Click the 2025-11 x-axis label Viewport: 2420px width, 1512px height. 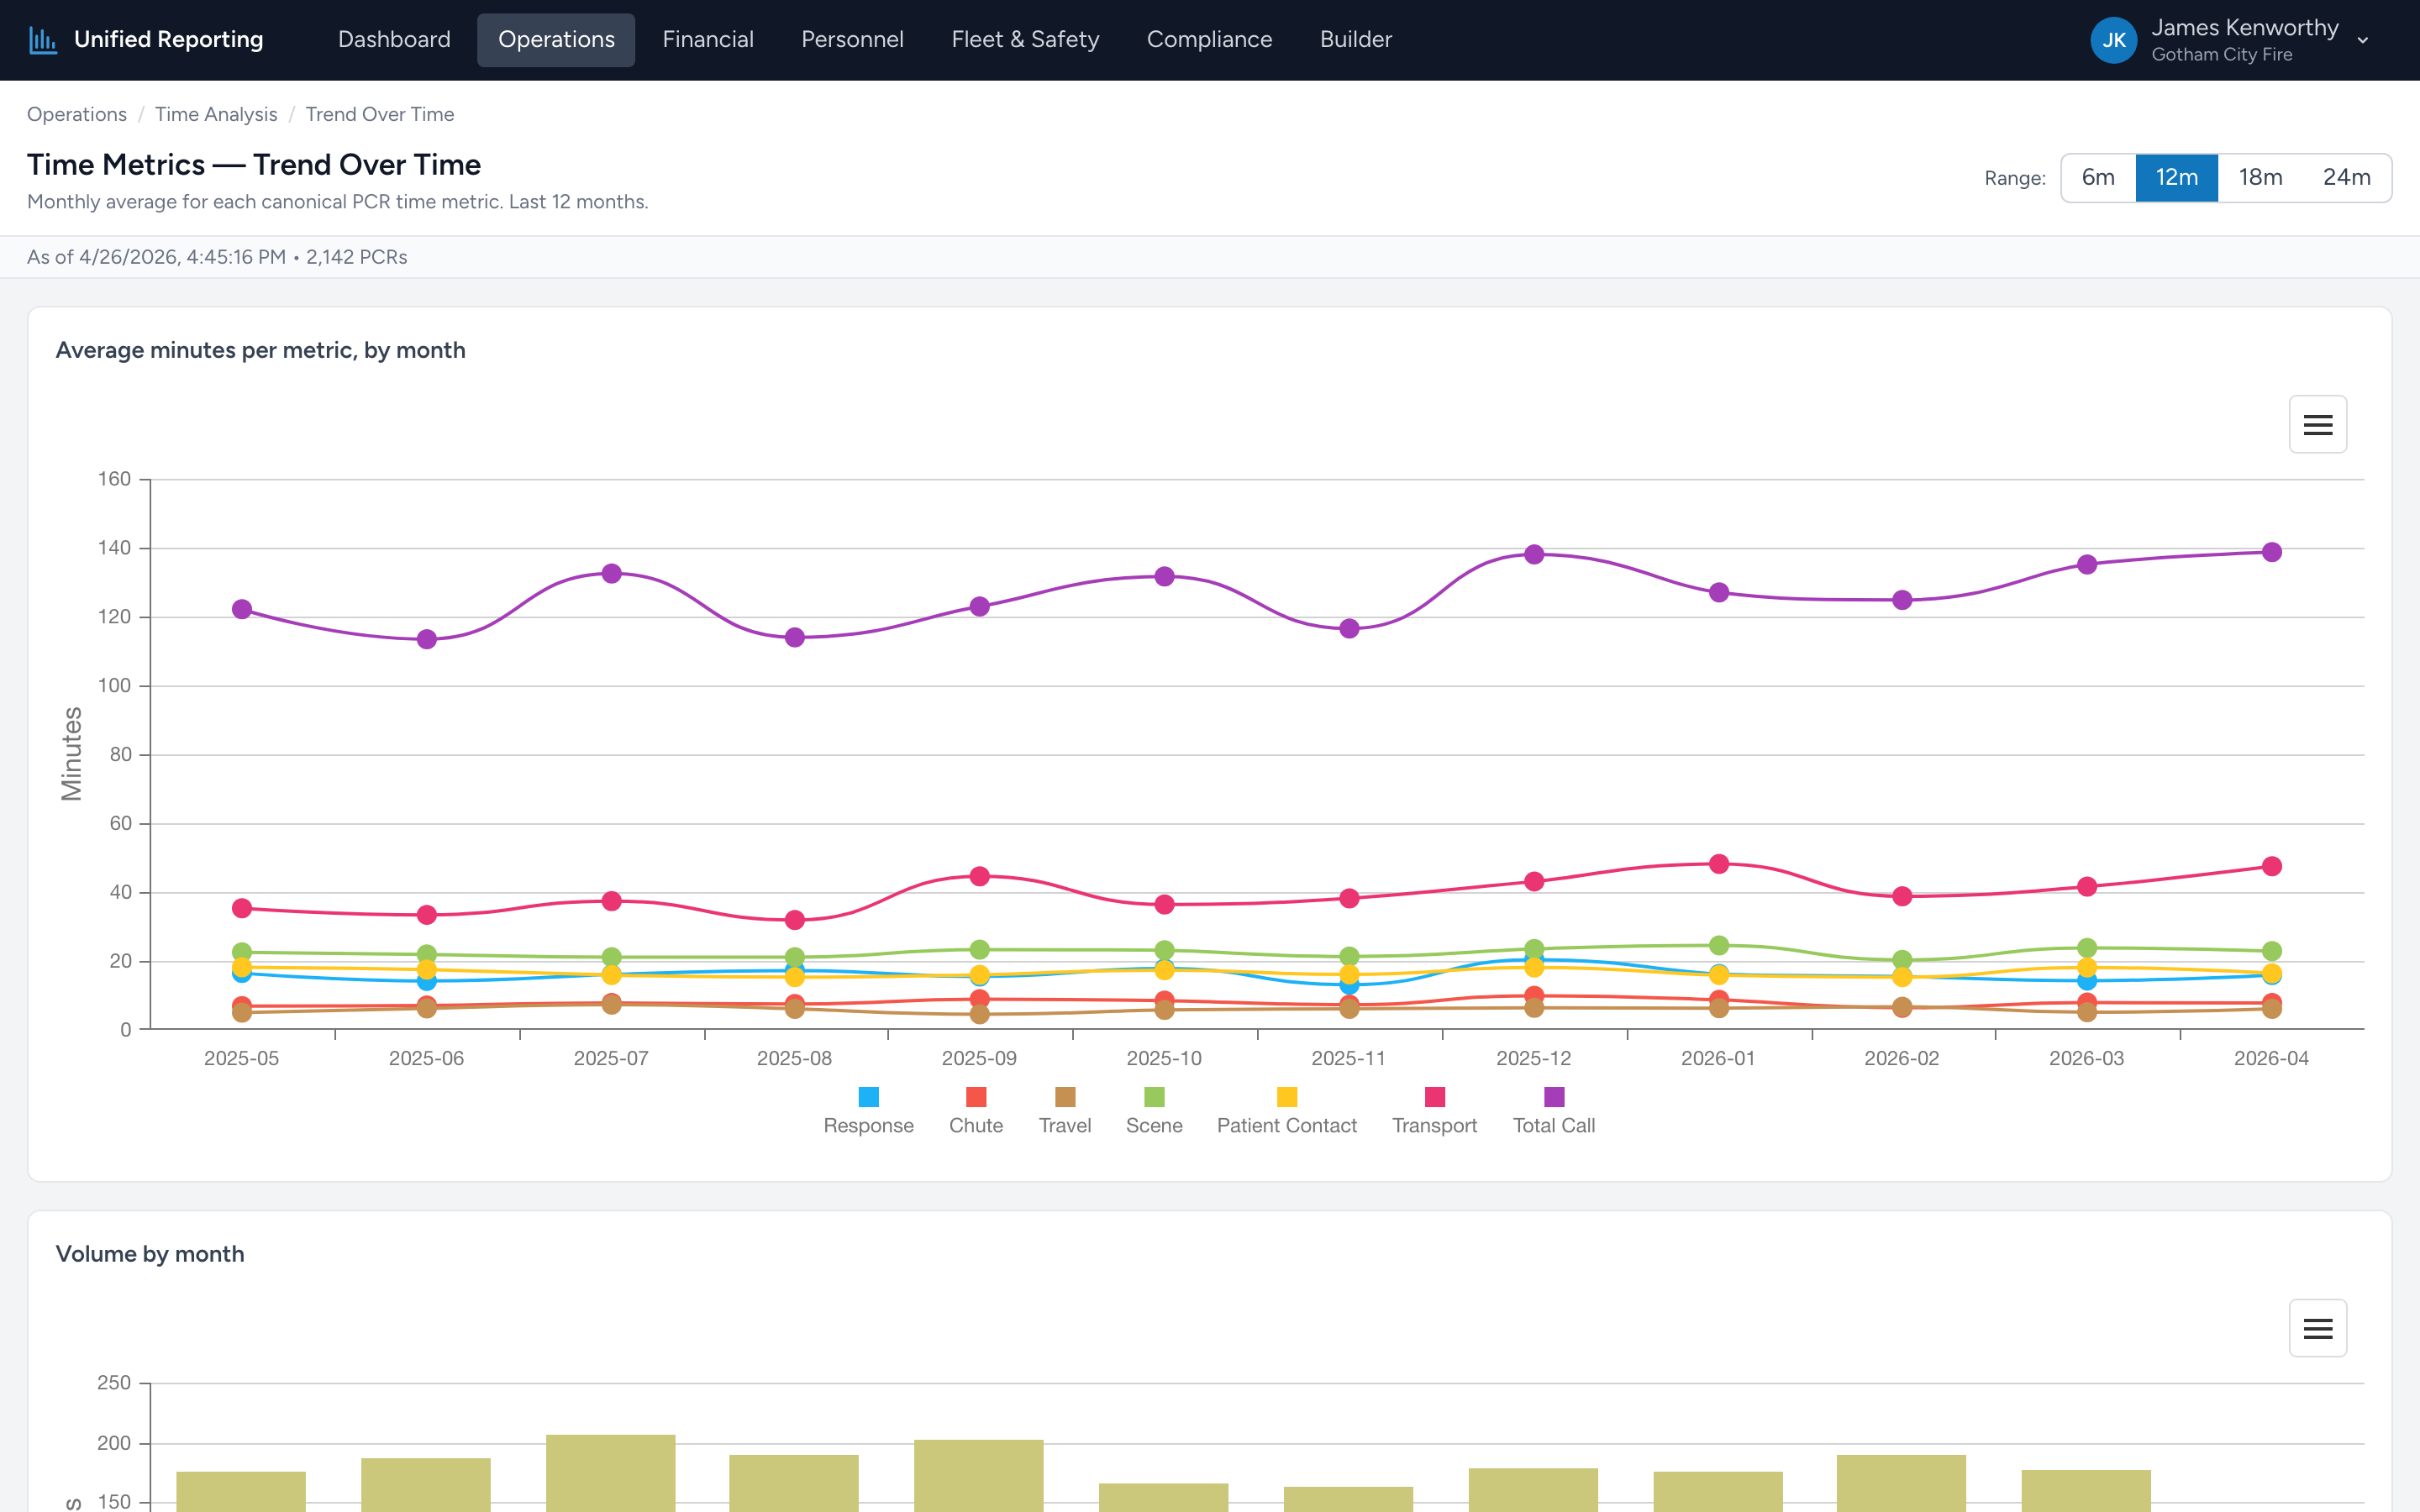pos(1348,1058)
